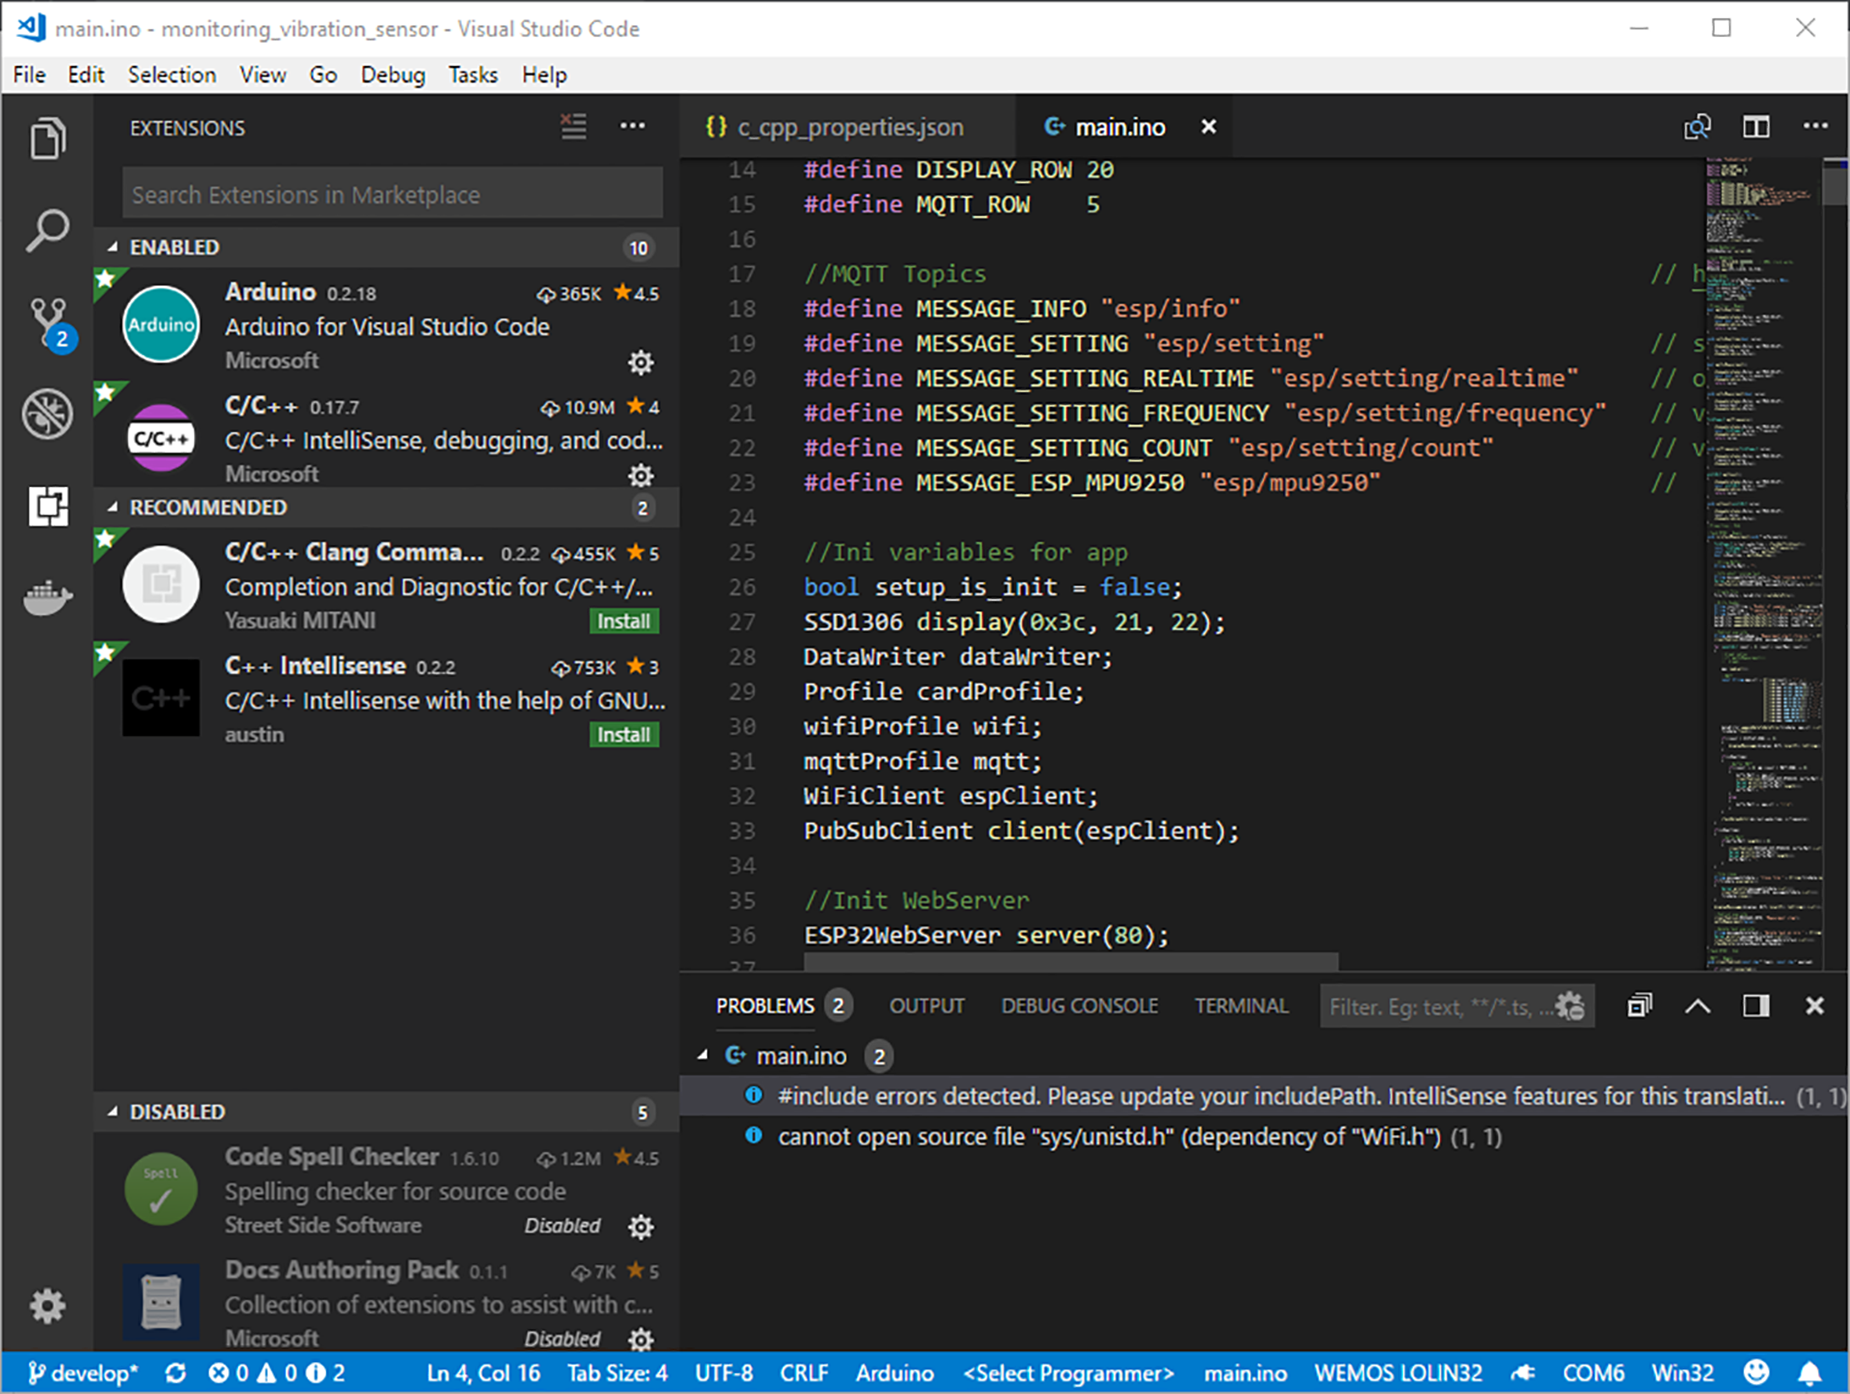Open Docs Authoring Pack manage gear

[641, 1338]
